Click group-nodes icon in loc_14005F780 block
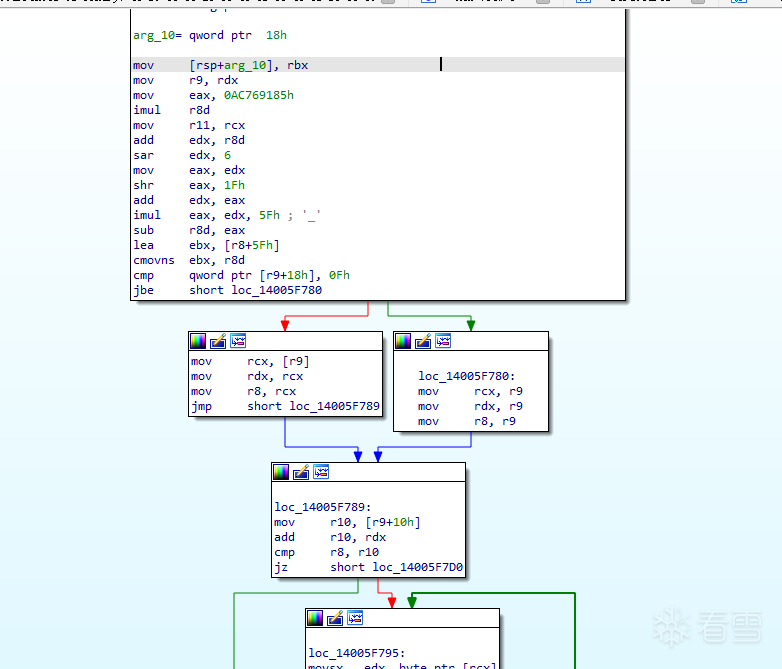This screenshot has height=669, width=782. [x=443, y=341]
